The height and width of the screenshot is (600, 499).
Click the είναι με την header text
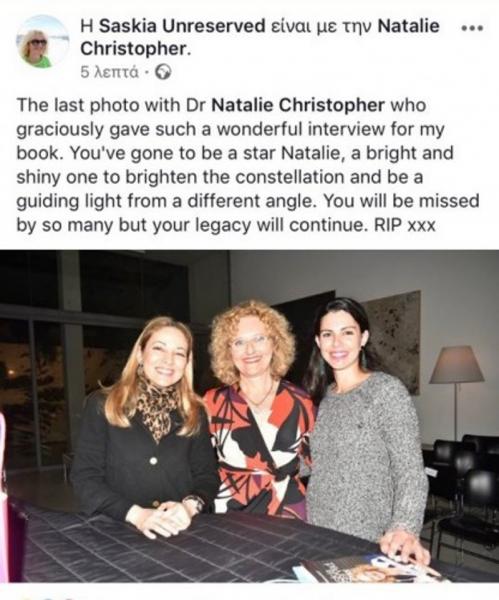coord(321,27)
